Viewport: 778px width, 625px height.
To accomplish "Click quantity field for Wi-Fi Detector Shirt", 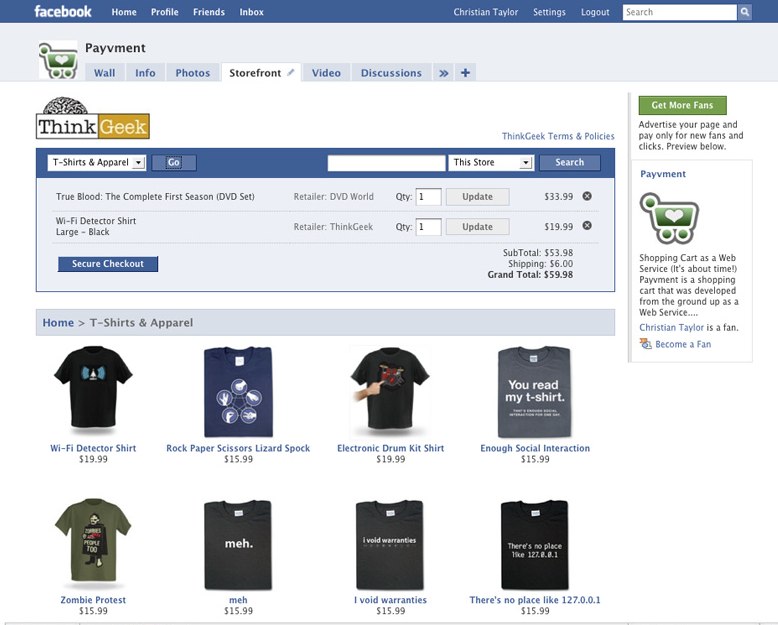I will click(428, 227).
